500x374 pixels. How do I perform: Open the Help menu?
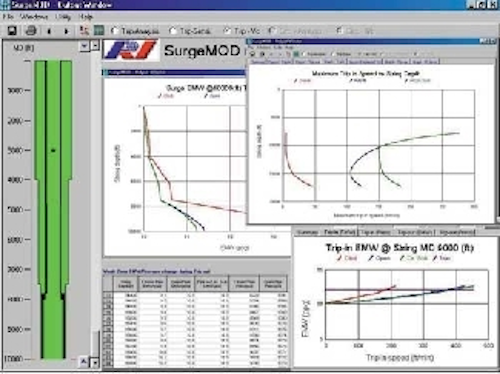pos(86,17)
